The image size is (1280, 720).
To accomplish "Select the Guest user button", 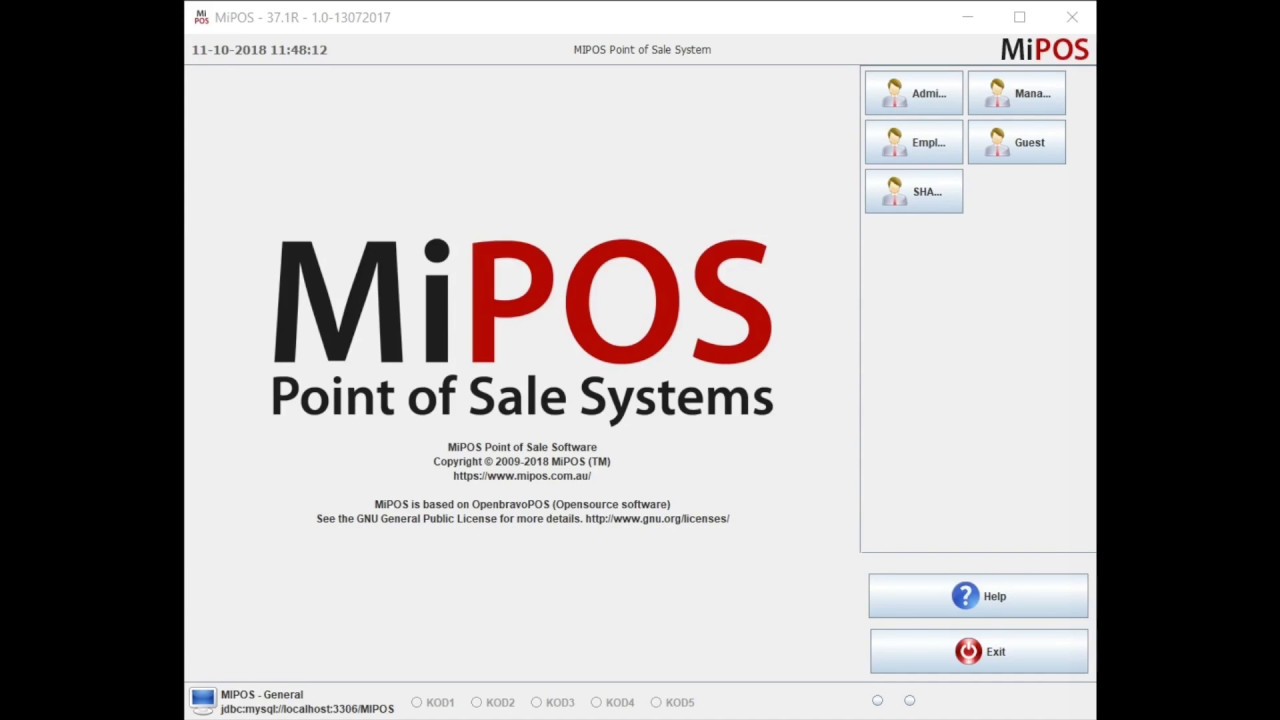I will coord(1017,142).
